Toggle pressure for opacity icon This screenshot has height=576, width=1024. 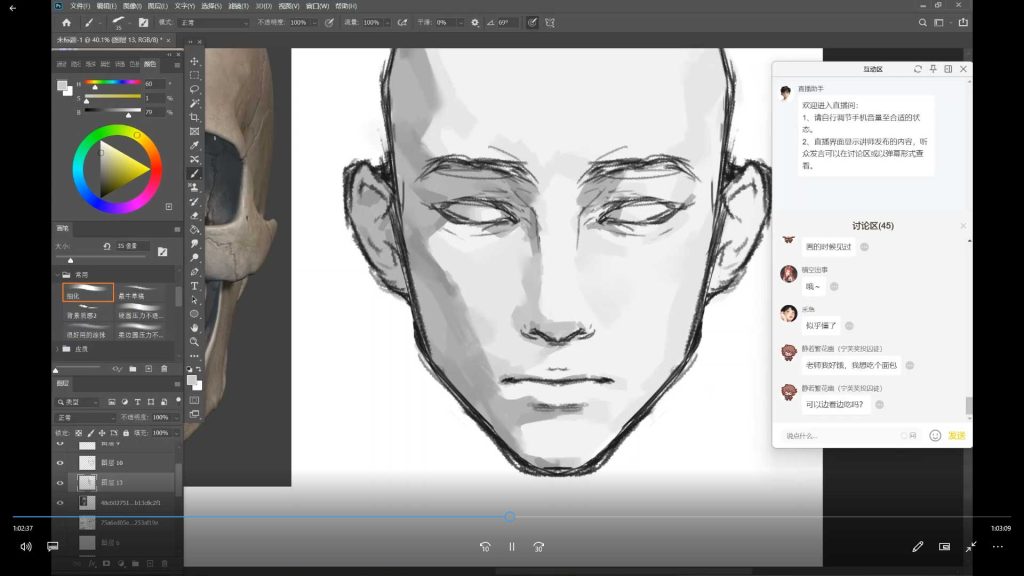329,22
